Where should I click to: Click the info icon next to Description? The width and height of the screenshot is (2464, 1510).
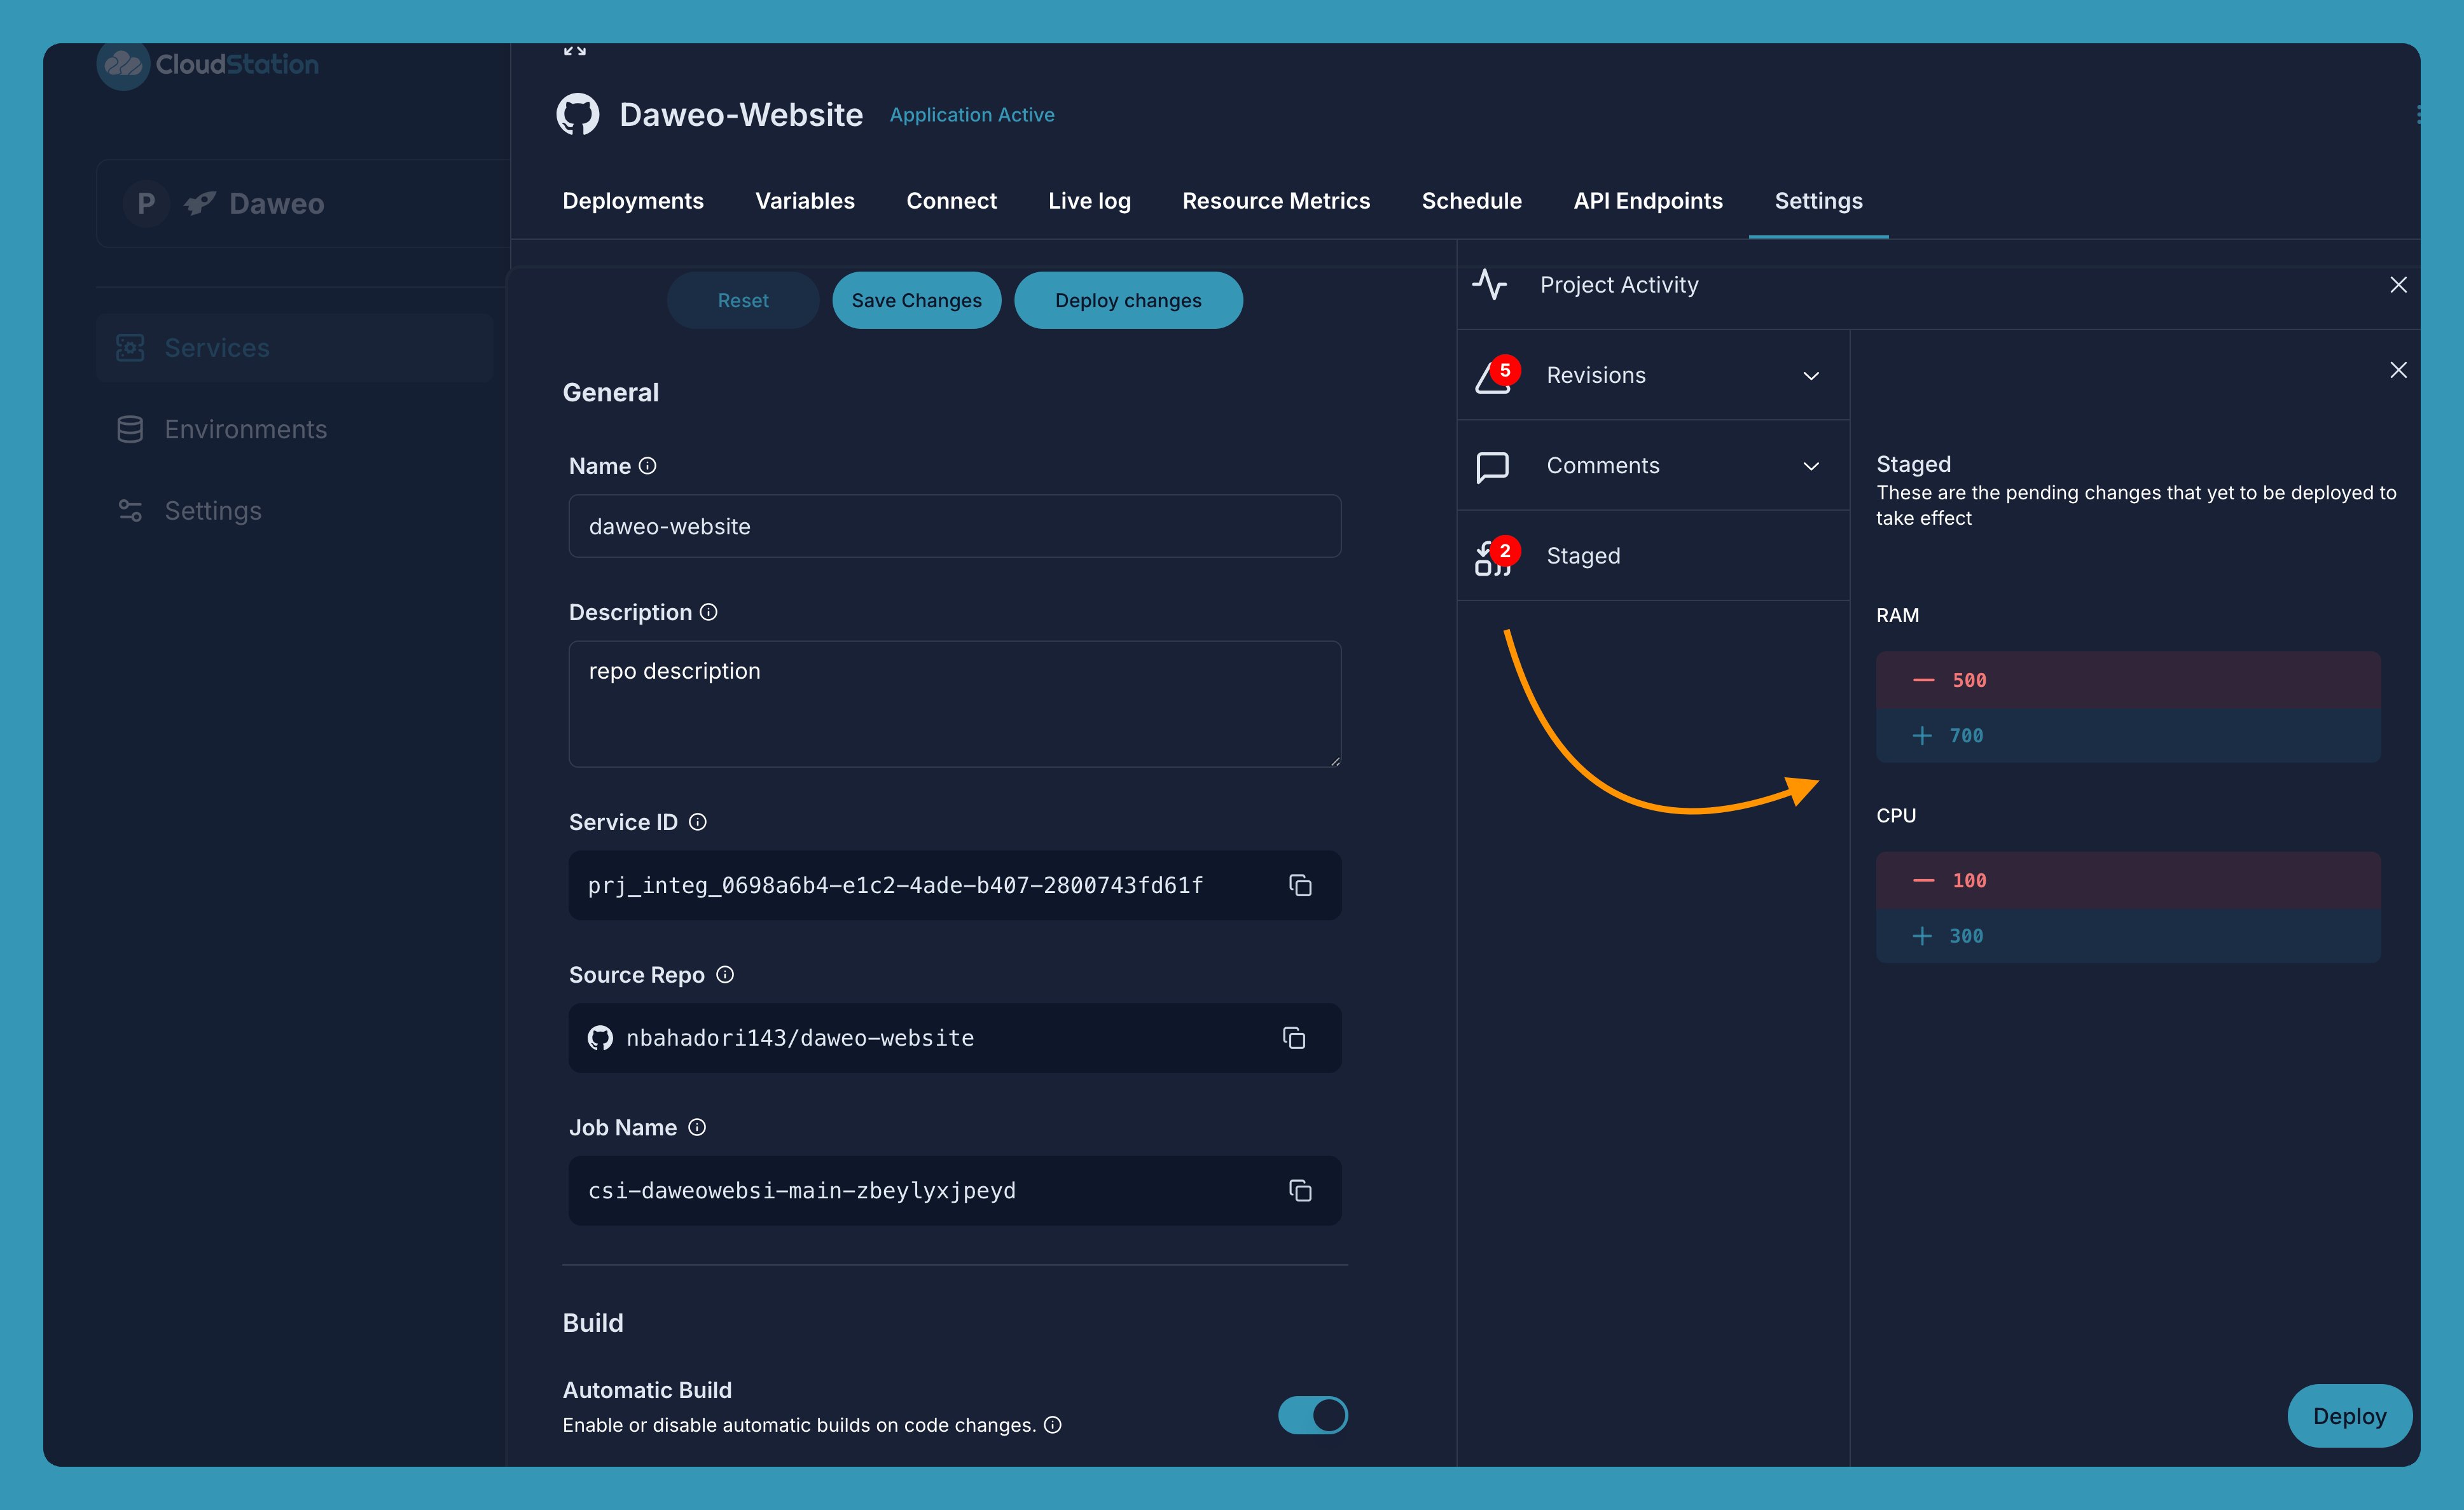(x=709, y=612)
